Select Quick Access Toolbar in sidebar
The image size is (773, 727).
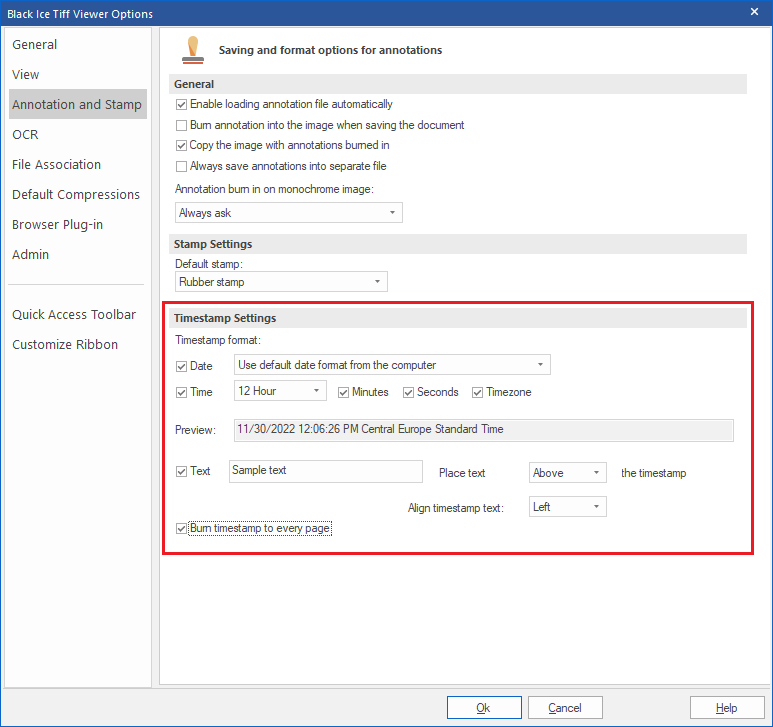pyautogui.click(x=74, y=315)
